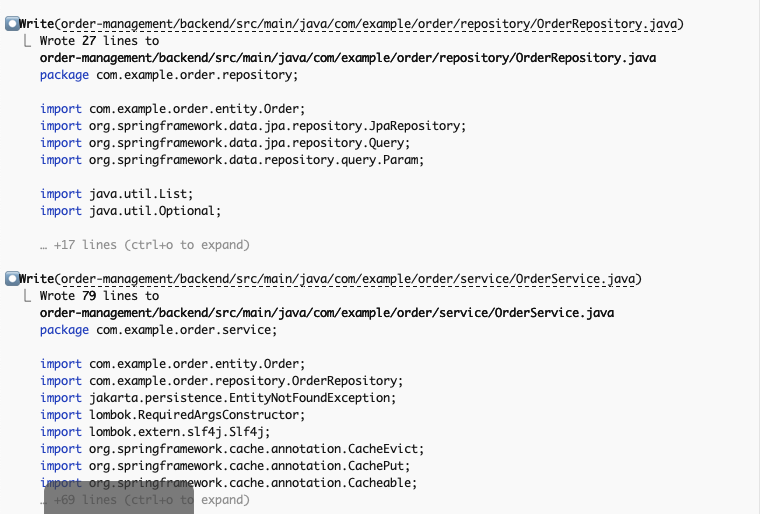
Task: Click the status bullet beside Write OrderRepository.java
Action: (12, 24)
